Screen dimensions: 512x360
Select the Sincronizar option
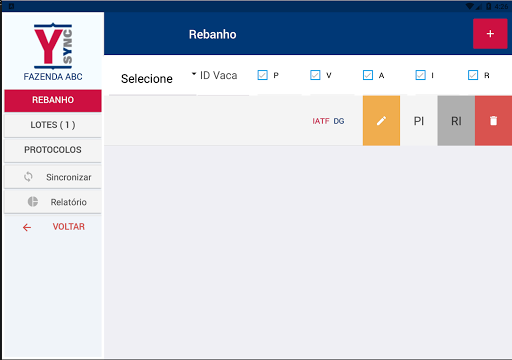[53, 177]
